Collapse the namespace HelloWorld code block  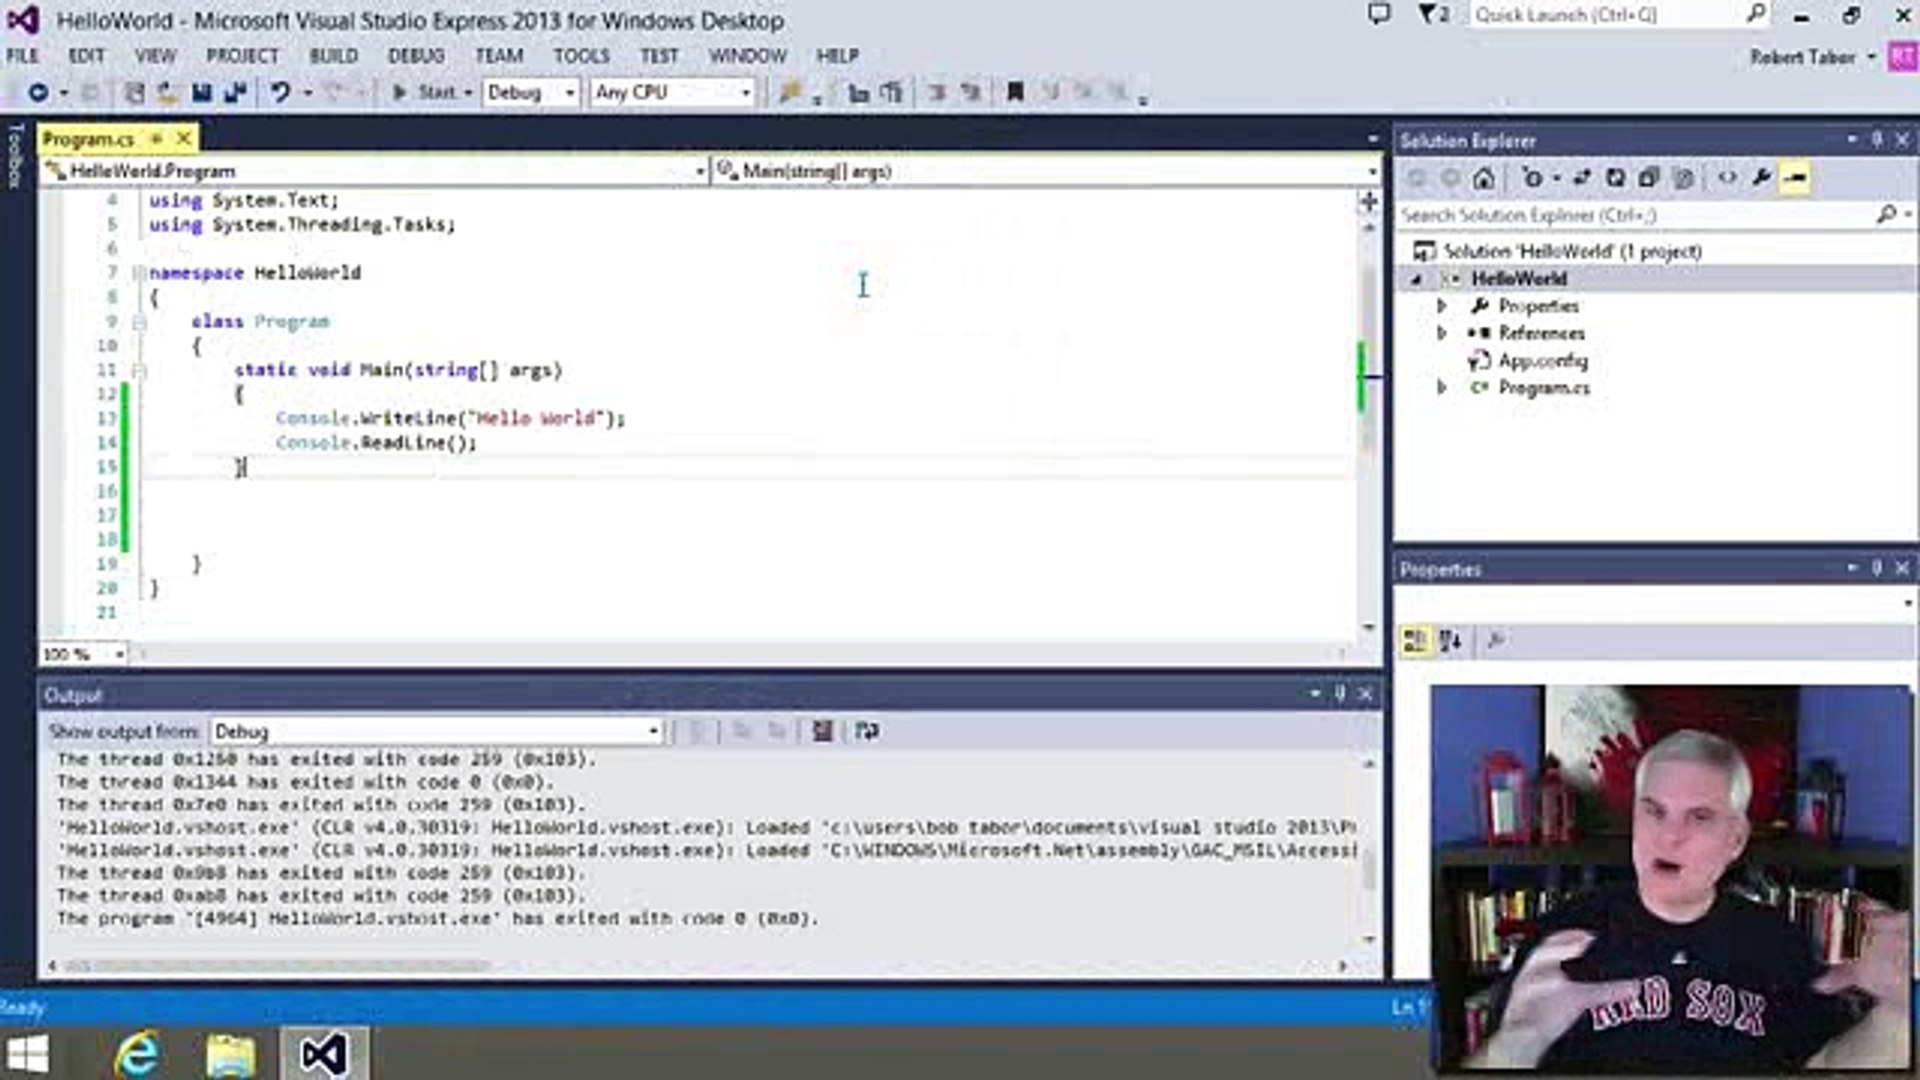[x=139, y=273]
